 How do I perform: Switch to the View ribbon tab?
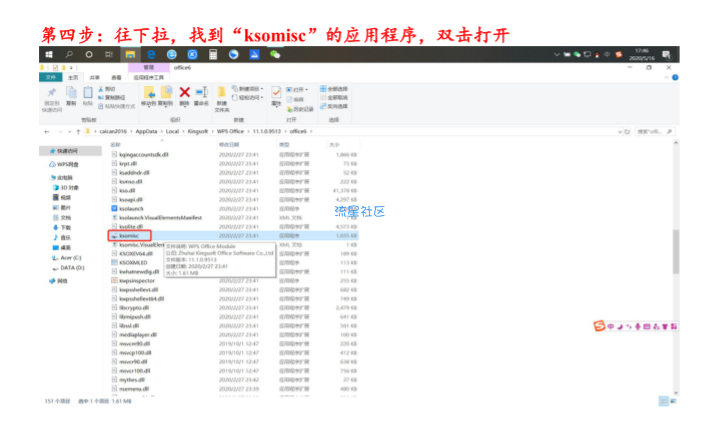point(116,78)
